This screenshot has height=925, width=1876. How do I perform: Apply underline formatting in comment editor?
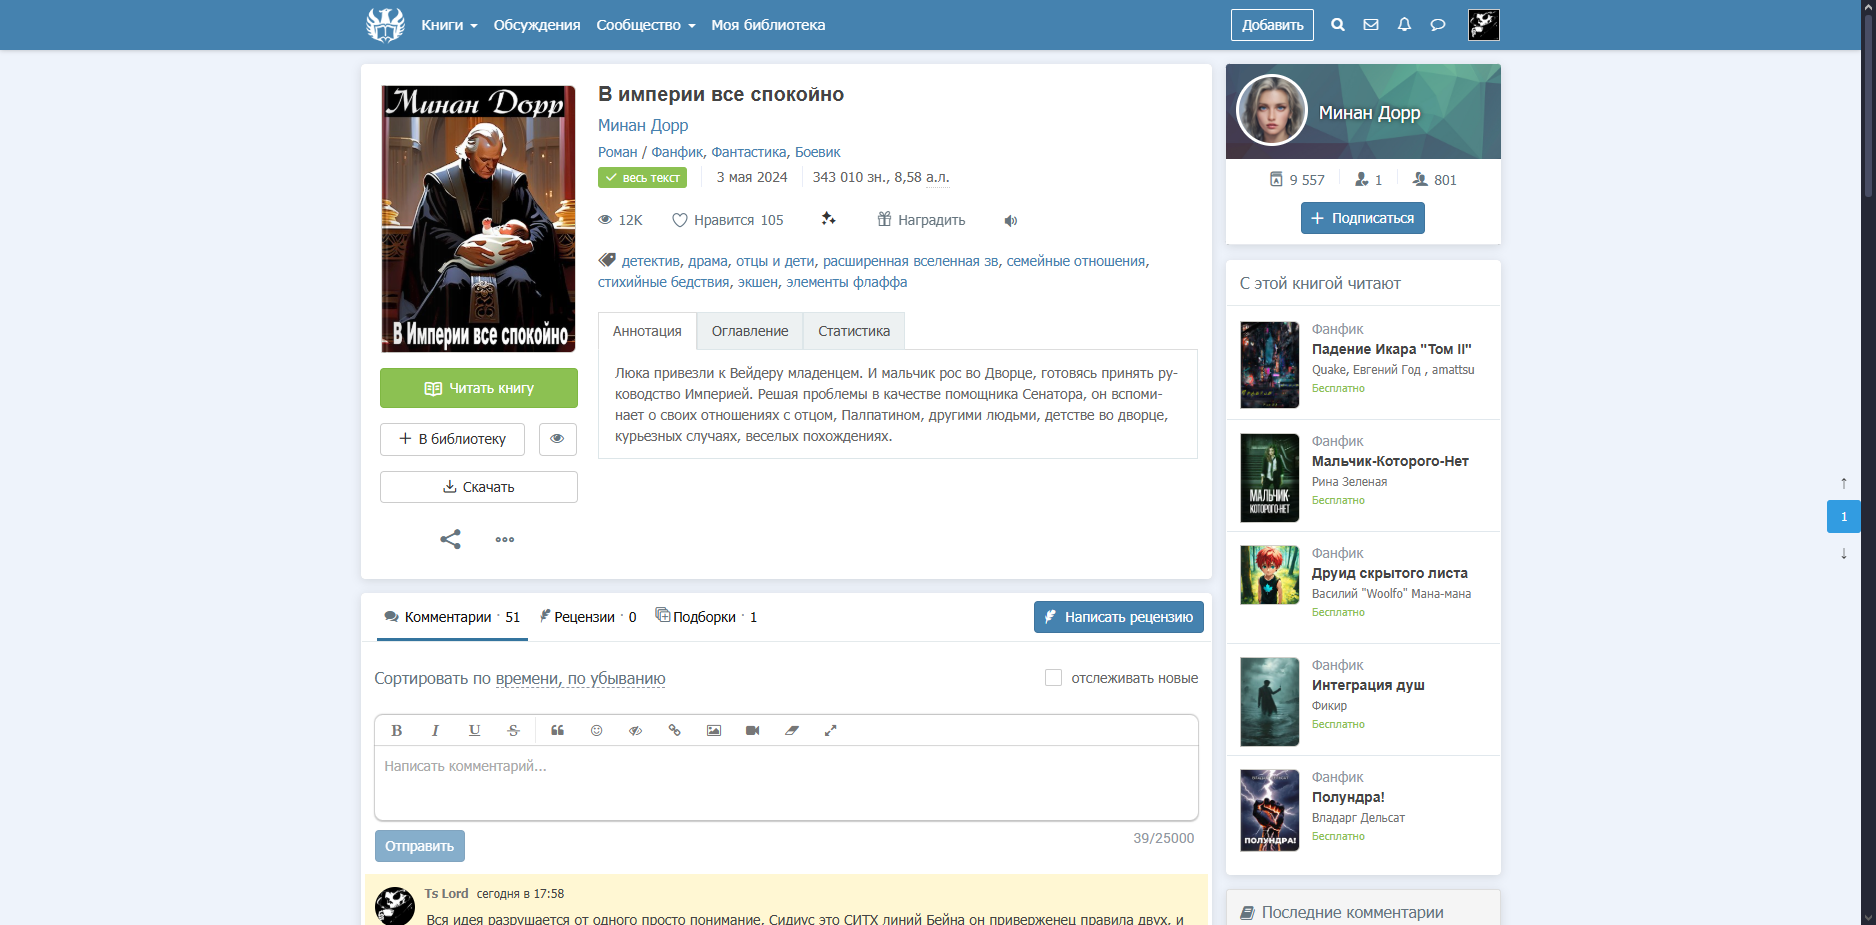pyautogui.click(x=474, y=731)
